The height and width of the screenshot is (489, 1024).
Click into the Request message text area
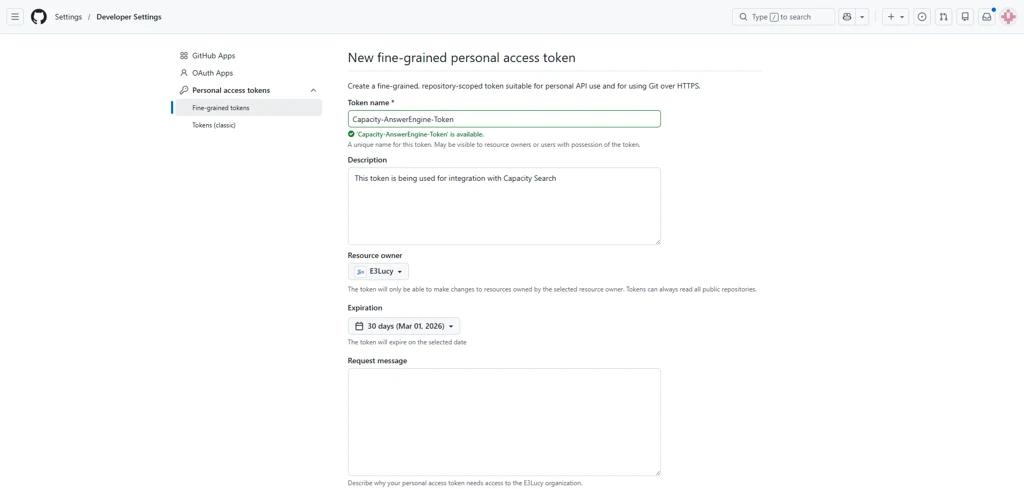(504, 421)
